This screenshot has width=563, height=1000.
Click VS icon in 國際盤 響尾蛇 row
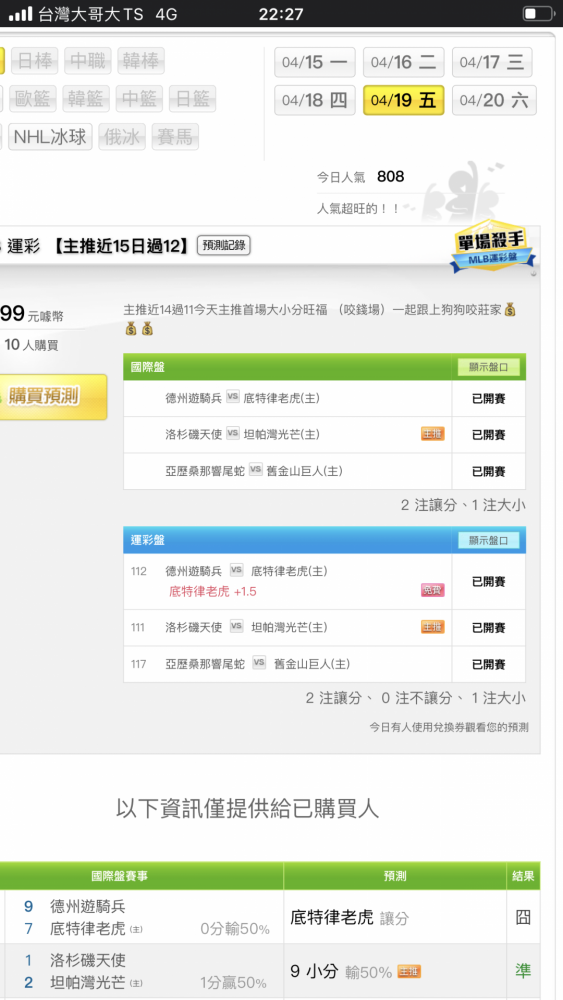256,469
